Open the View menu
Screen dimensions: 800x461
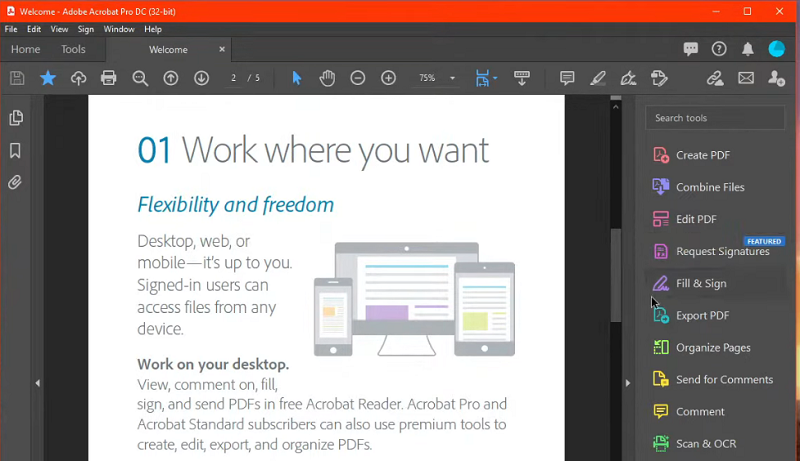[x=59, y=29]
